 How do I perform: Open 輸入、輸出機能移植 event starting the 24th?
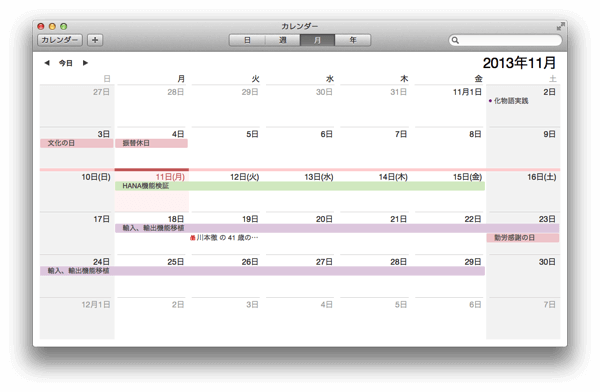pyautogui.click(x=262, y=271)
